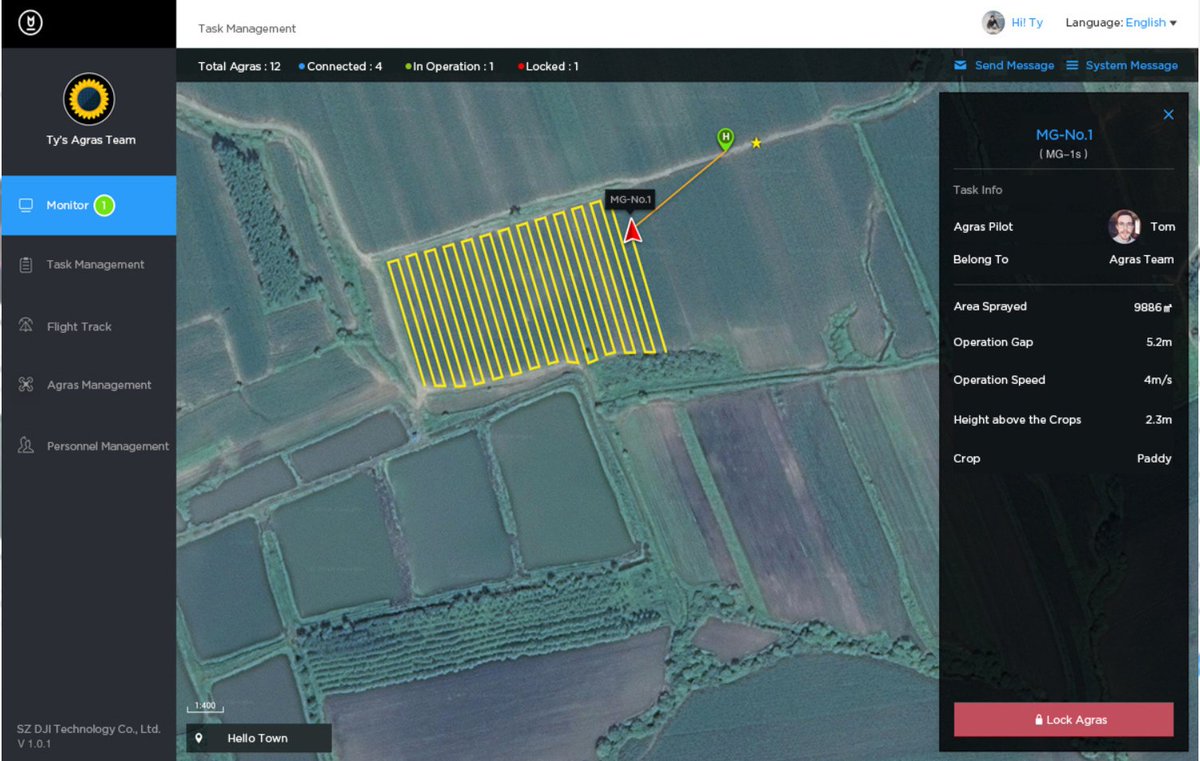Open Personnel Management section
This screenshot has width=1200, height=761.
tap(89, 446)
